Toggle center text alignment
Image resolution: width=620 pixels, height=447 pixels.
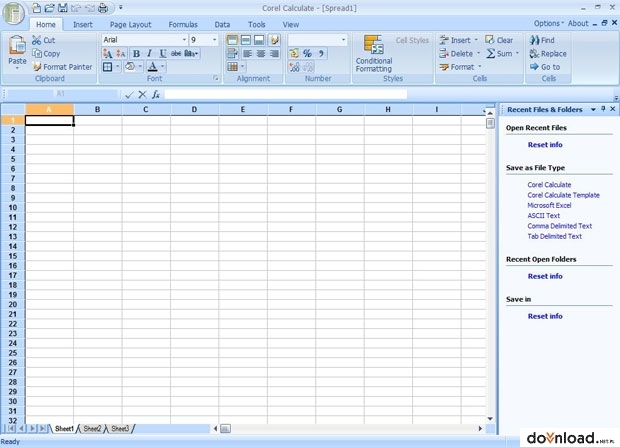tap(261, 53)
